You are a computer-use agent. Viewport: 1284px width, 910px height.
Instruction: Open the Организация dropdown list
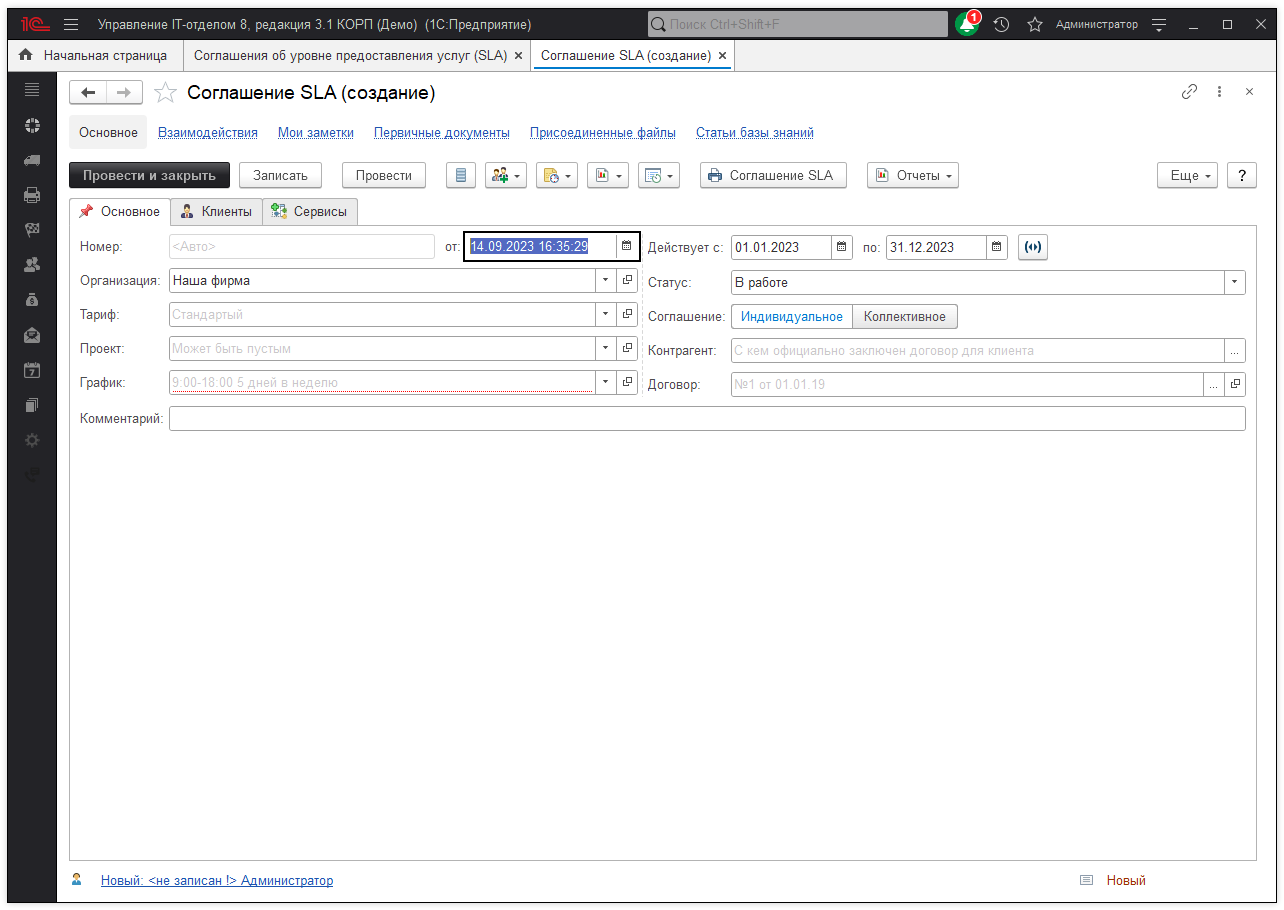pos(604,281)
